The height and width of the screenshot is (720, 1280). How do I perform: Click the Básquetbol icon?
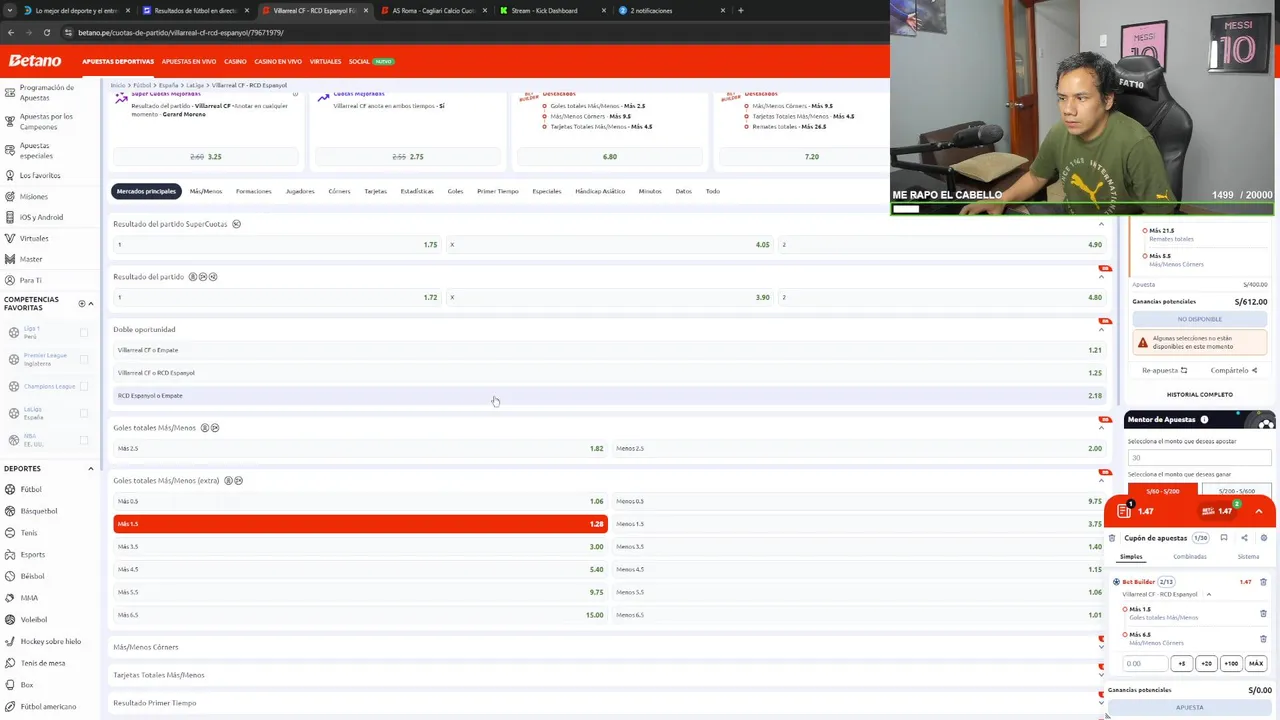click(x=10, y=511)
